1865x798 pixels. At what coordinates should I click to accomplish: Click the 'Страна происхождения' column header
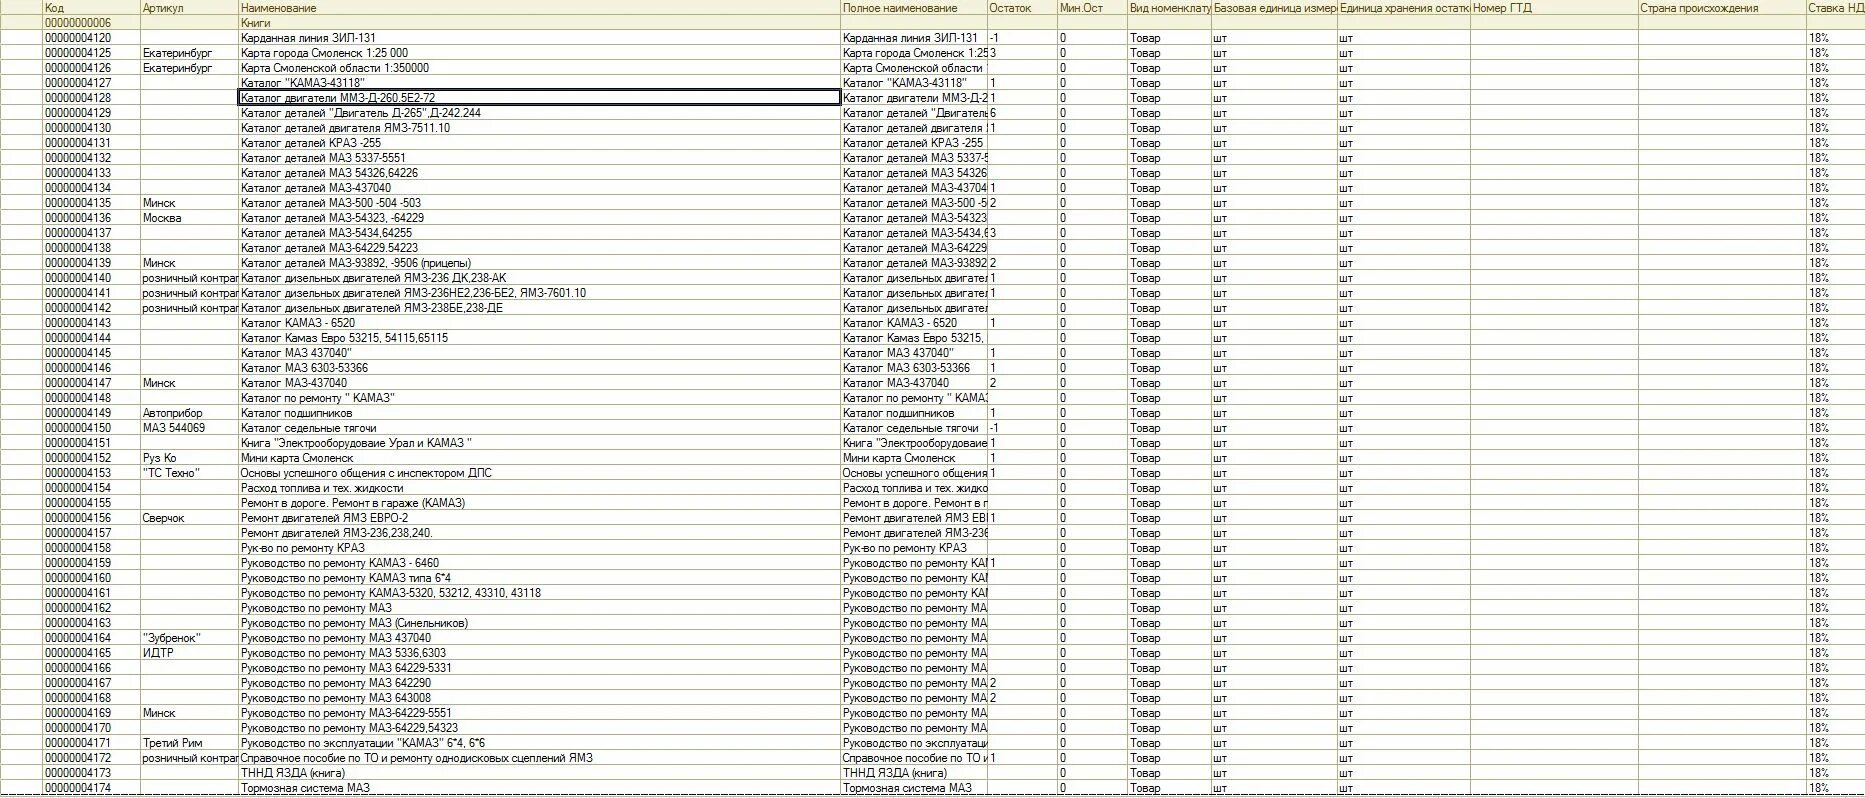point(1721,8)
